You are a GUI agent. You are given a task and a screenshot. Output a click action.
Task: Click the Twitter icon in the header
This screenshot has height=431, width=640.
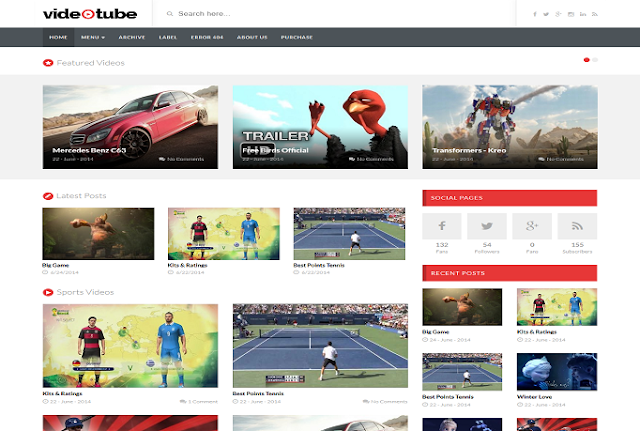546,14
